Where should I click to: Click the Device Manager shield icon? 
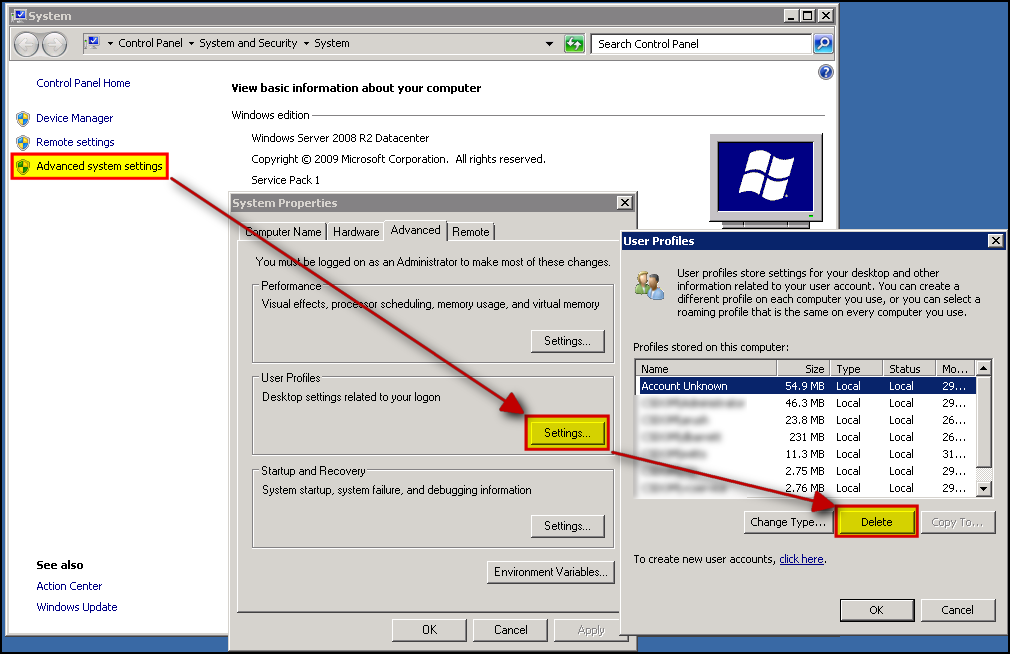pos(23,118)
